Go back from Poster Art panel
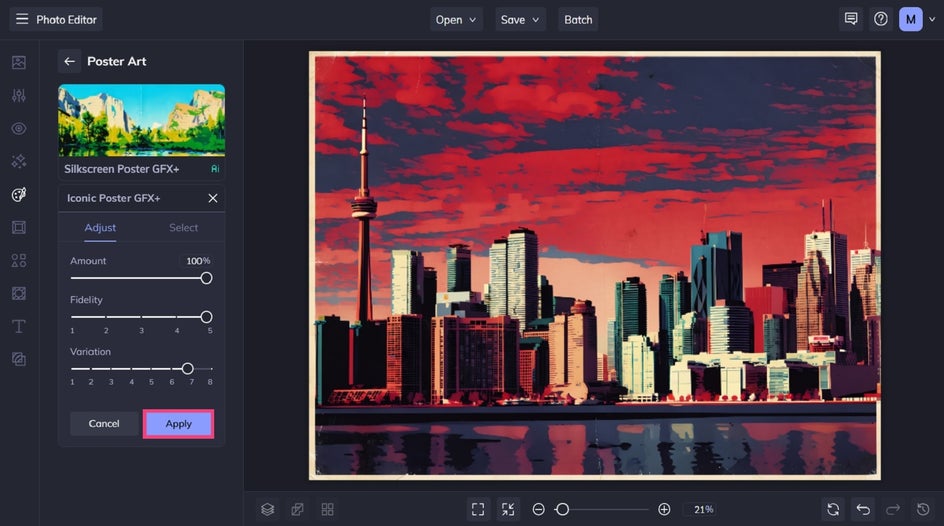 point(69,61)
